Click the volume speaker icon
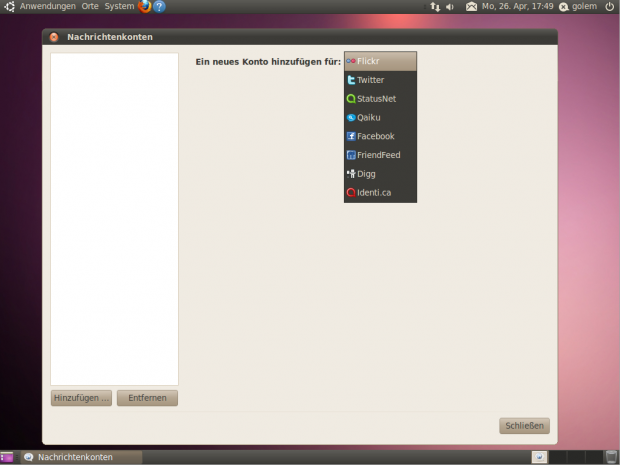 point(449,6)
